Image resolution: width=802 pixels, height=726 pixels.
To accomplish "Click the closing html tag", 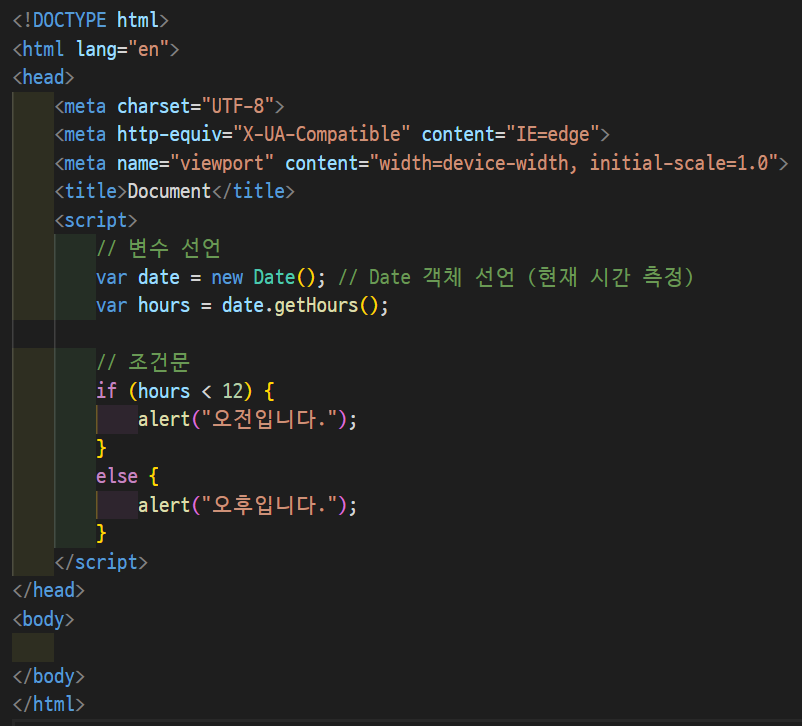I will point(49,704).
